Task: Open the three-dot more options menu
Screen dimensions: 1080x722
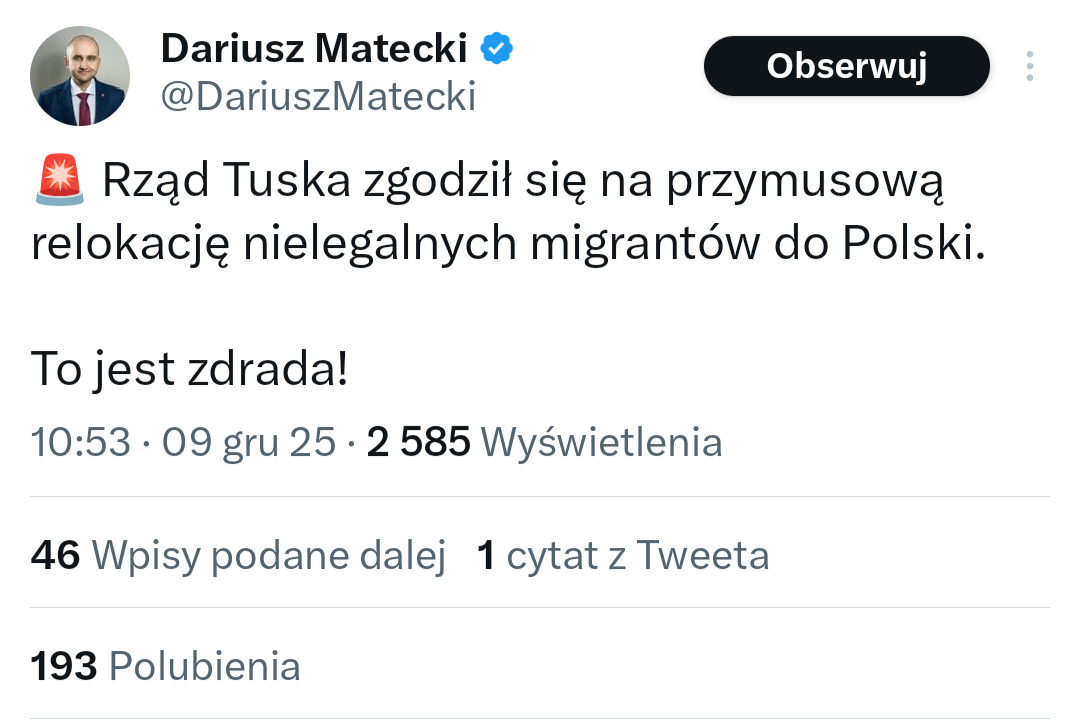Action: pyautogui.click(x=1029, y=66)
